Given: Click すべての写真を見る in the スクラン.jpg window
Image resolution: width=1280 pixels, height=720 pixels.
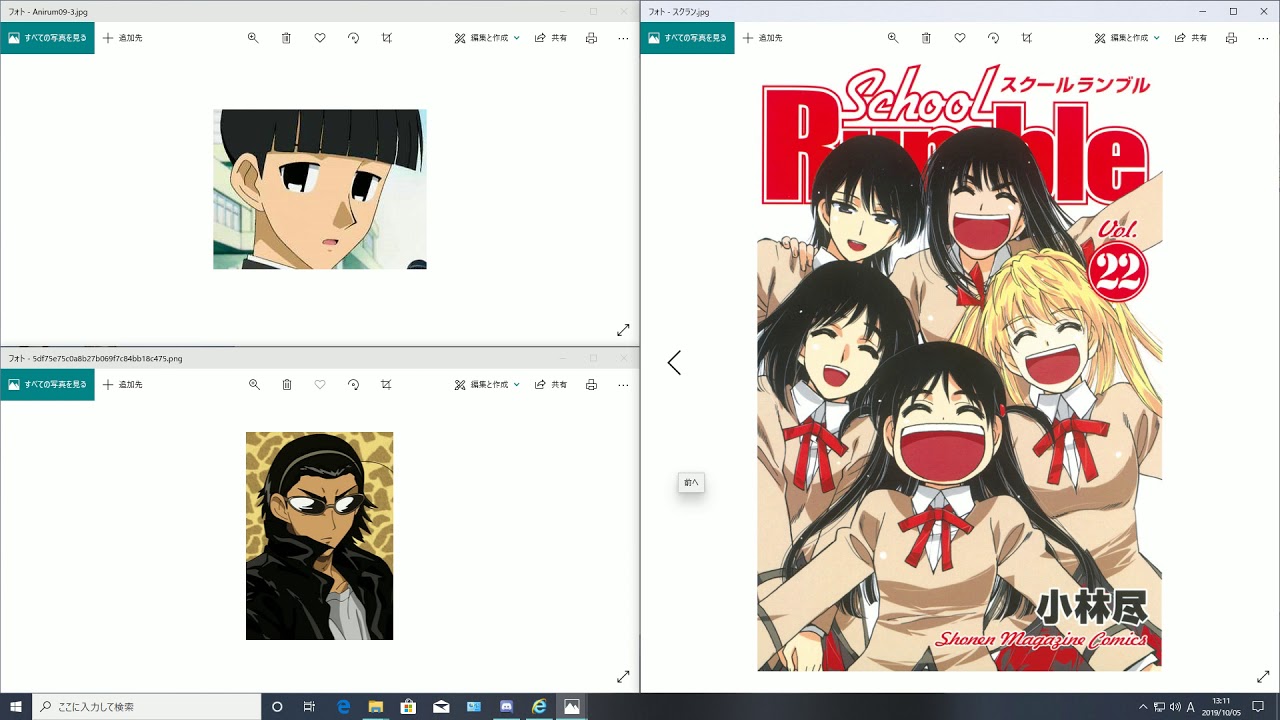Looking at the screenshot, I should click(687, 38).
